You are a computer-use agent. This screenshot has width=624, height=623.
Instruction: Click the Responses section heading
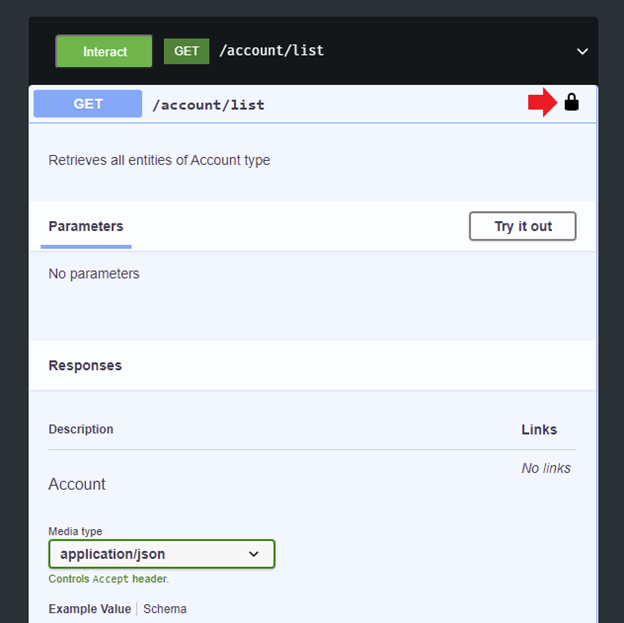coord(85,365)
